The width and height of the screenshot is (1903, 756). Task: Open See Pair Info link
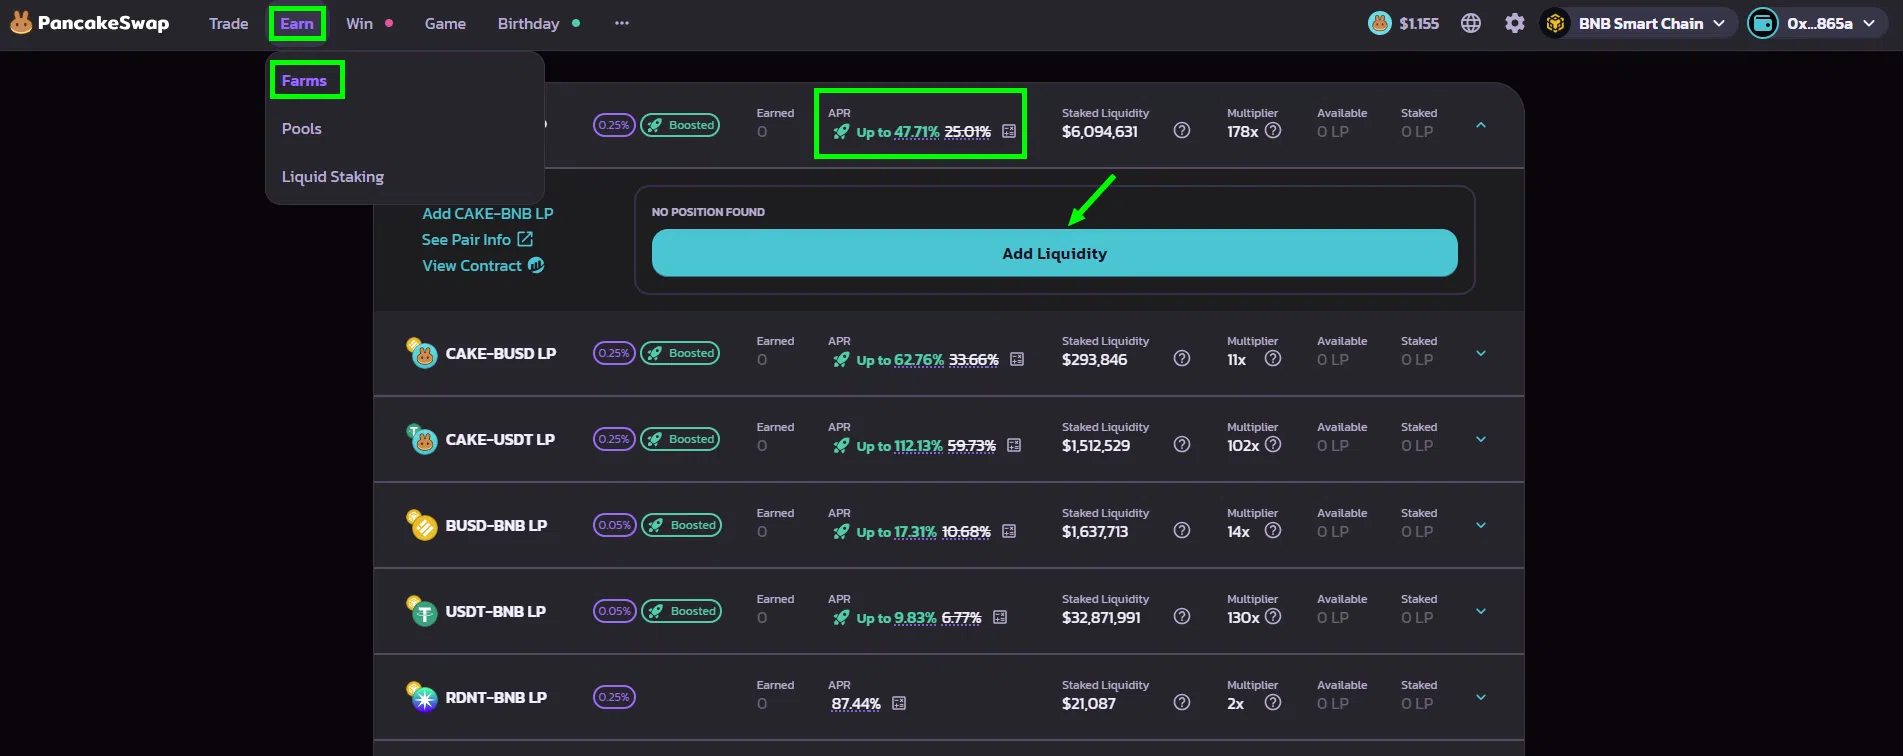pos(477,239)
